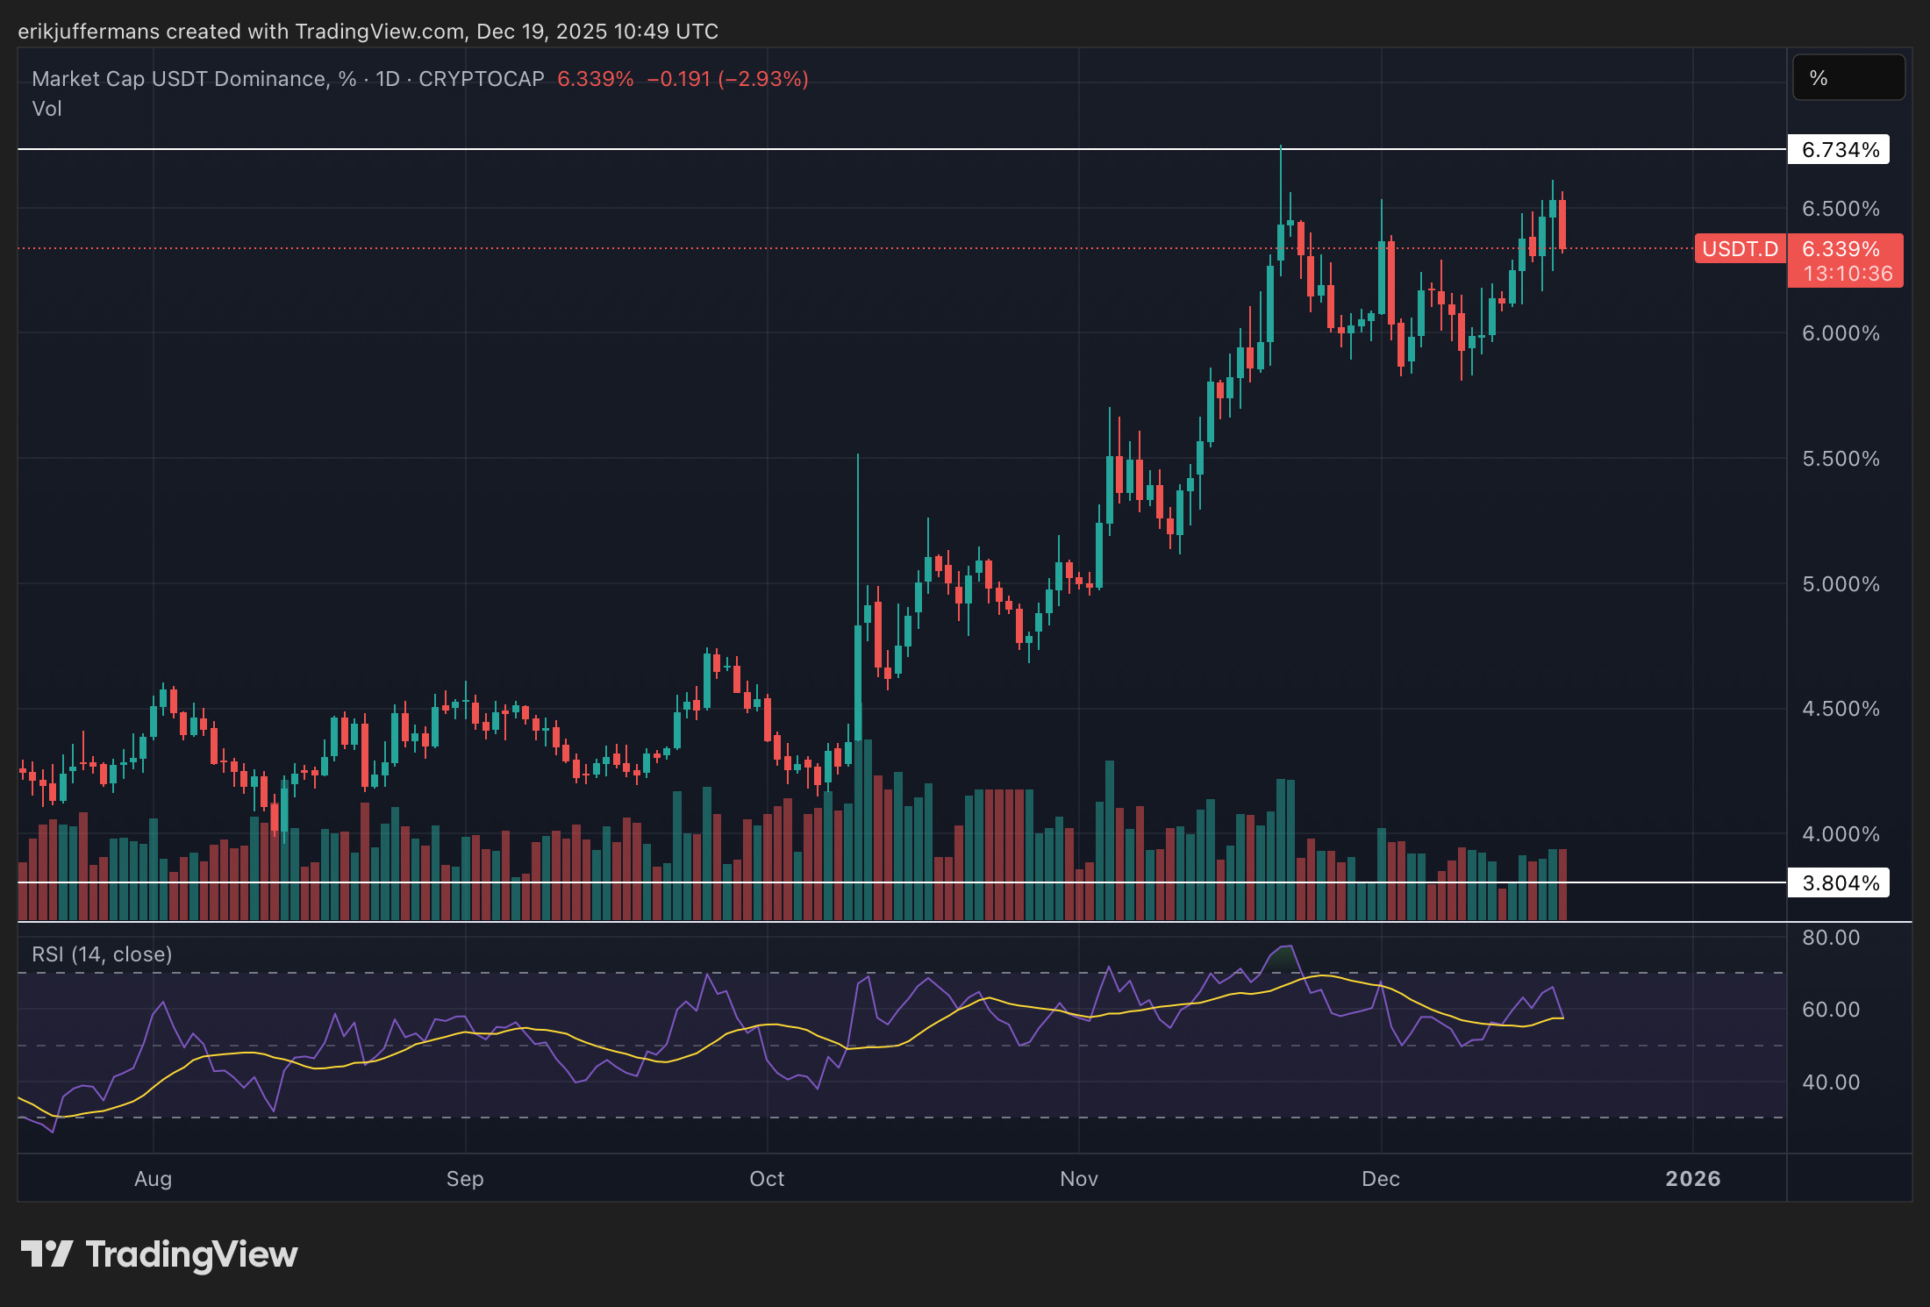Select the 6.734% horizontal line label
Viewport: 1930px width, 1307px height.
1838,150
